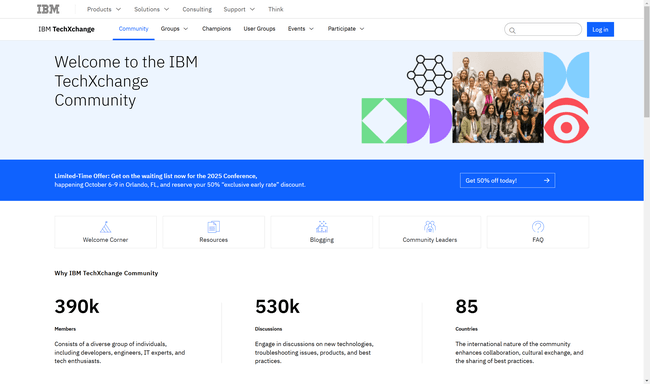The image size is (650, 384).
Task: Click 'Welcome to the IBM TechXchange Community' heading
Action: [126, 81]
